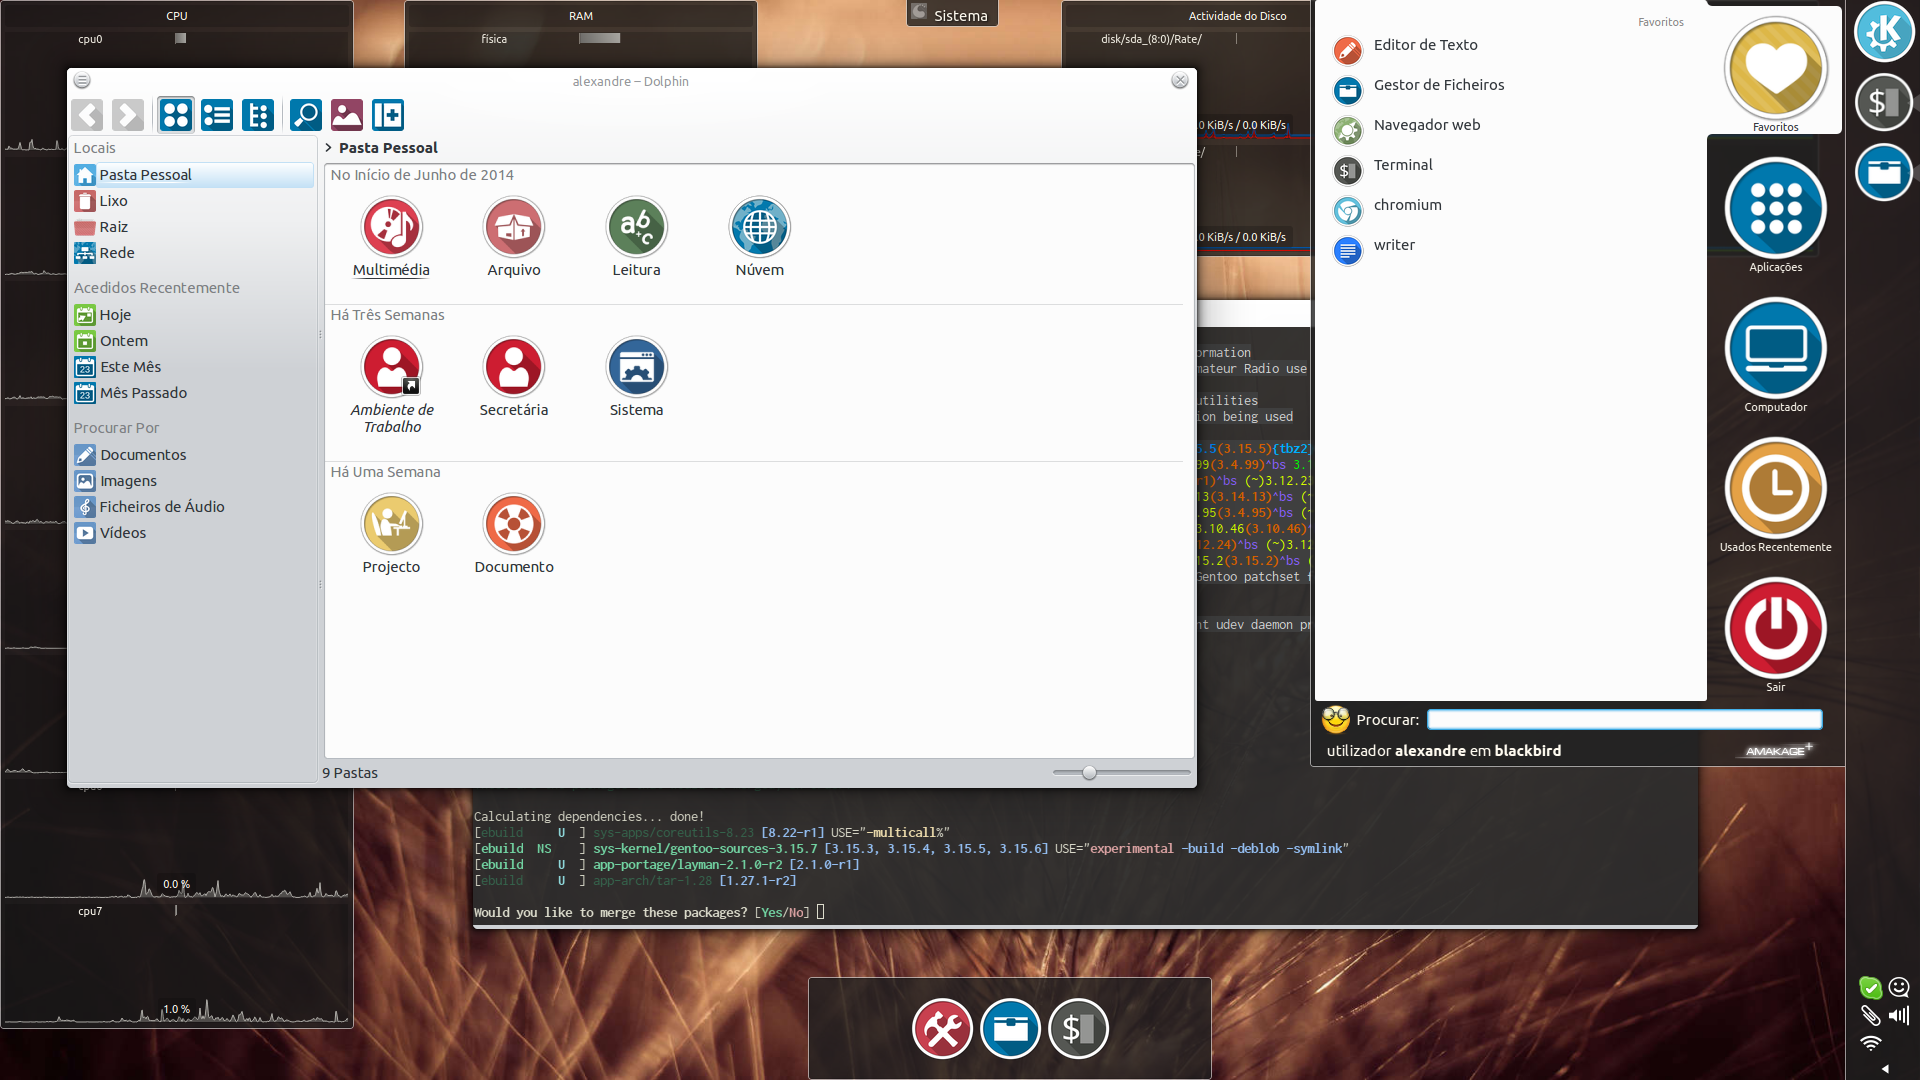Launch Editor de Texto from favorites
This screenshot has width=1920, height=1080.
tap(1425, 45)
